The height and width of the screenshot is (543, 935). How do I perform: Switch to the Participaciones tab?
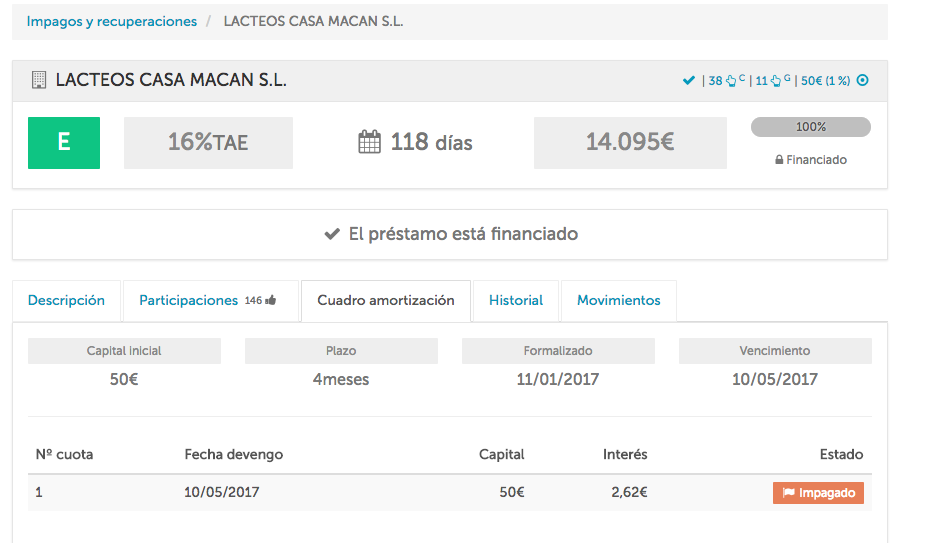[189, 300]
